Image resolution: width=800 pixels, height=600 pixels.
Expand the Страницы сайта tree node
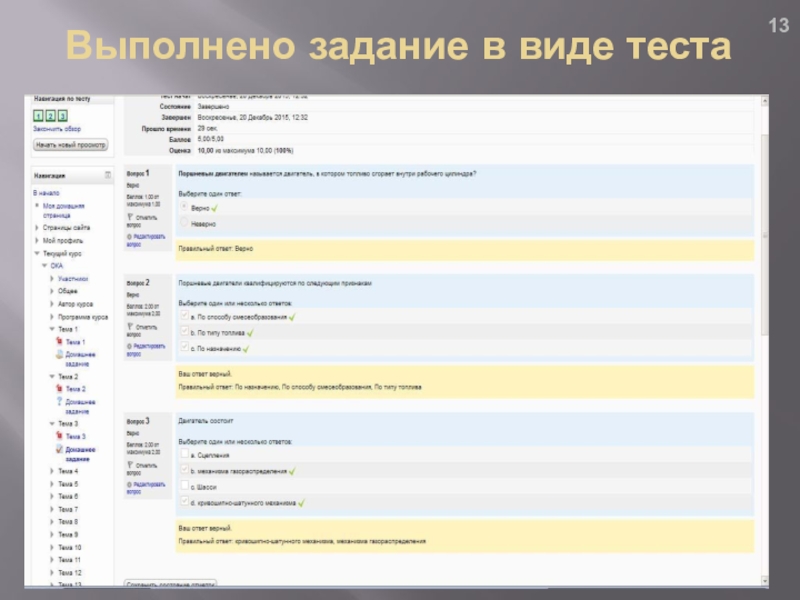coord(37,228)
